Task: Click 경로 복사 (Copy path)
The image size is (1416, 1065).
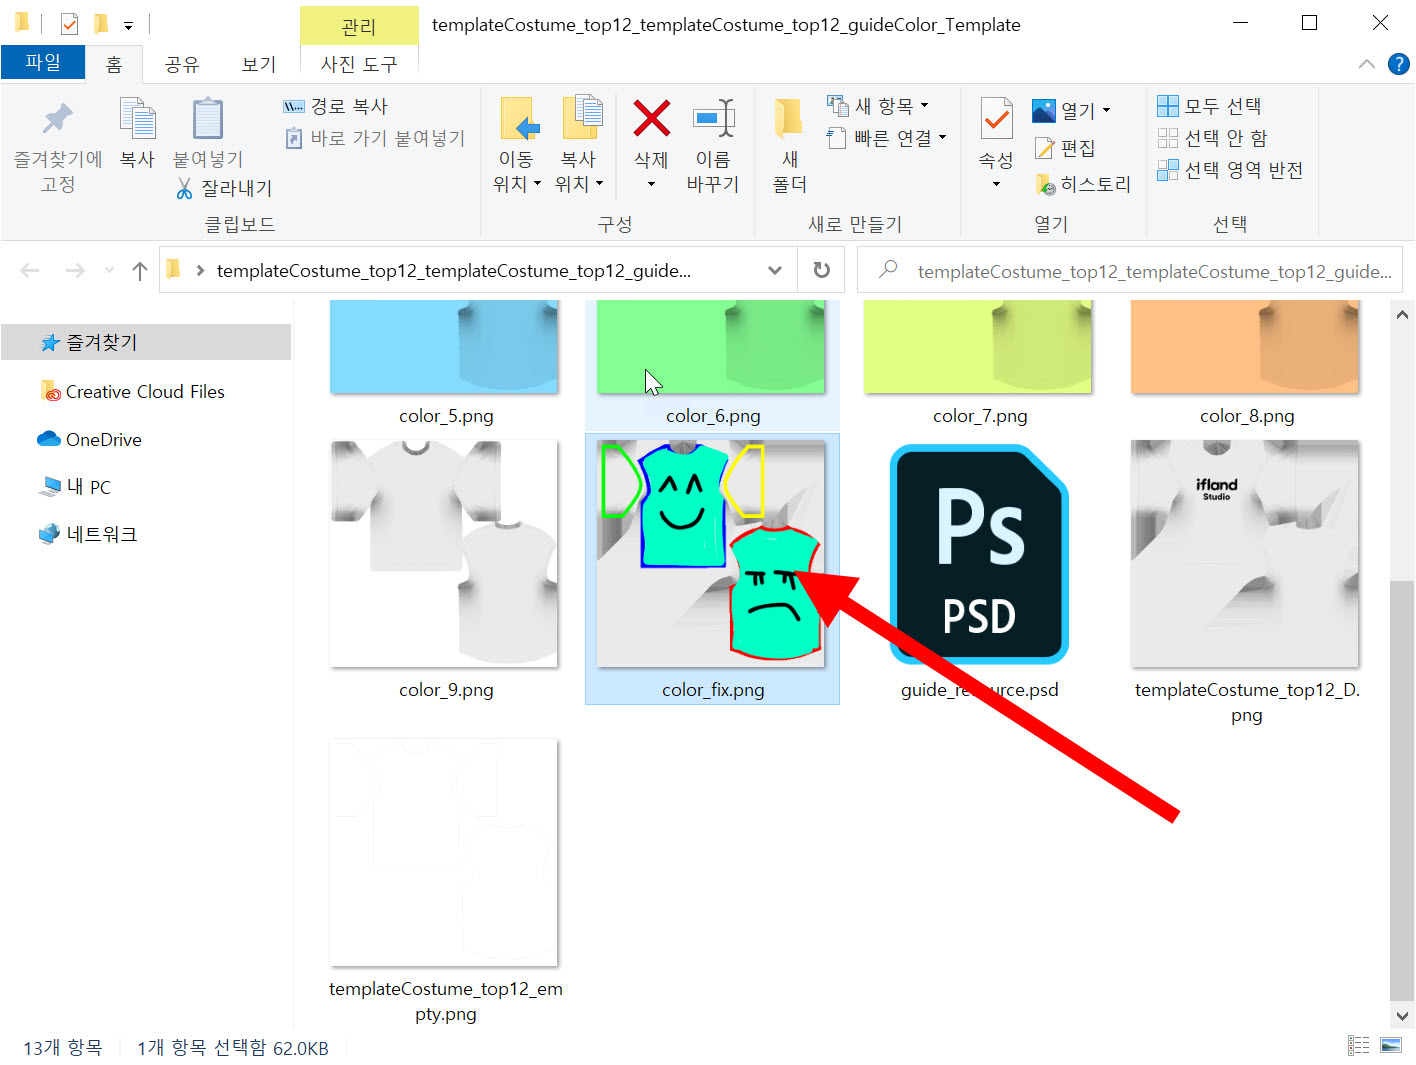Action: click(335, 106)
